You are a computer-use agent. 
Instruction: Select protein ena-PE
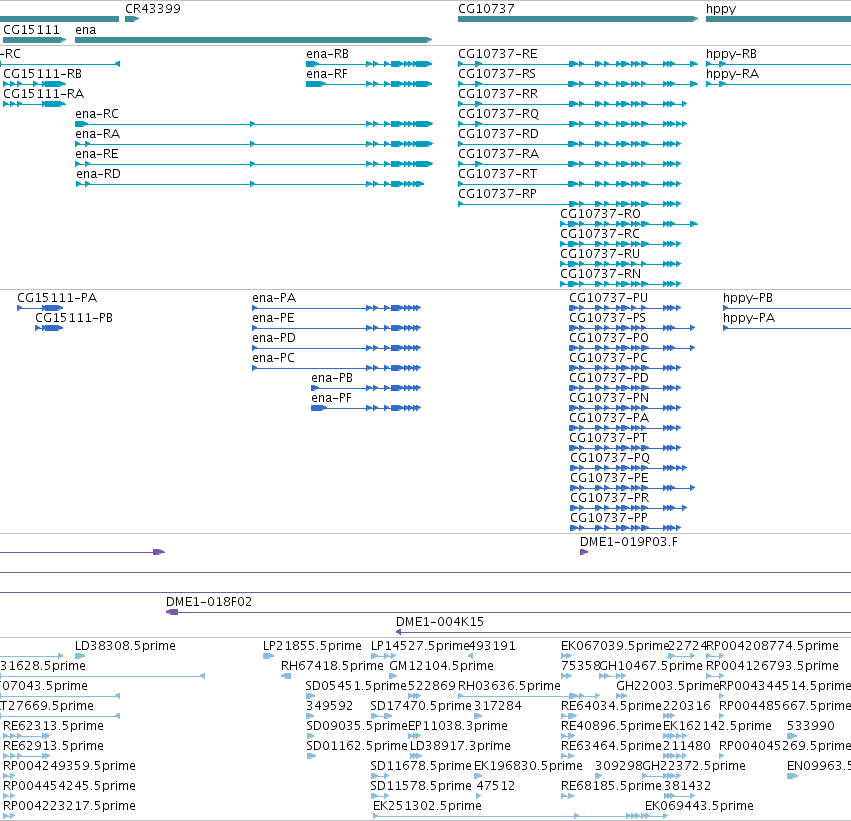[336, 328]
